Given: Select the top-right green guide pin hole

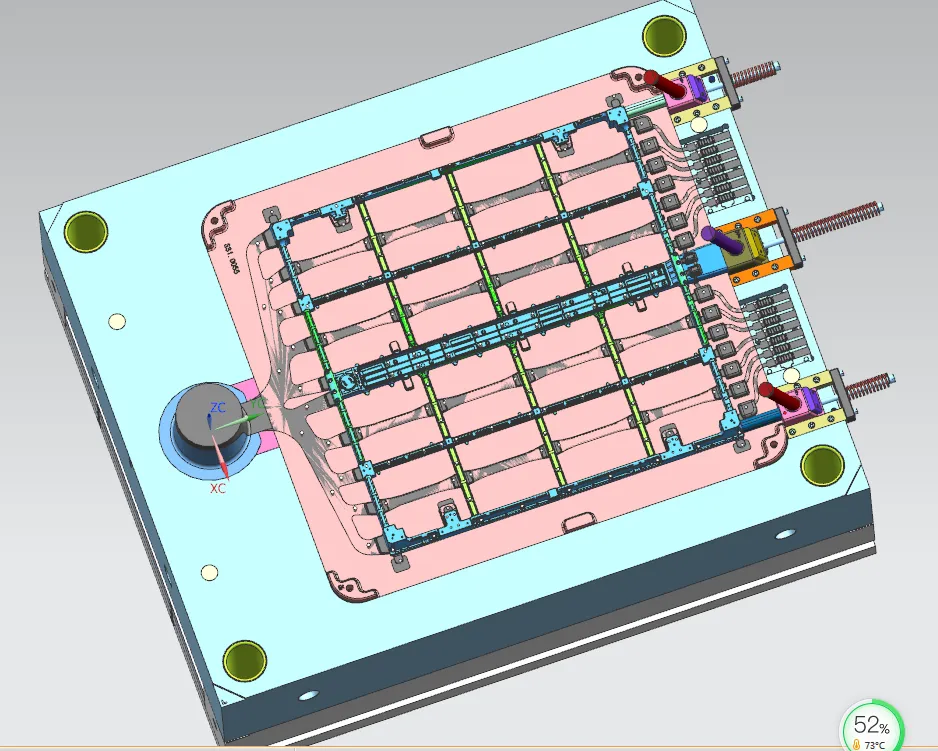Looking at the screenshot, I should pyautogui.click(x=663, y=36).
